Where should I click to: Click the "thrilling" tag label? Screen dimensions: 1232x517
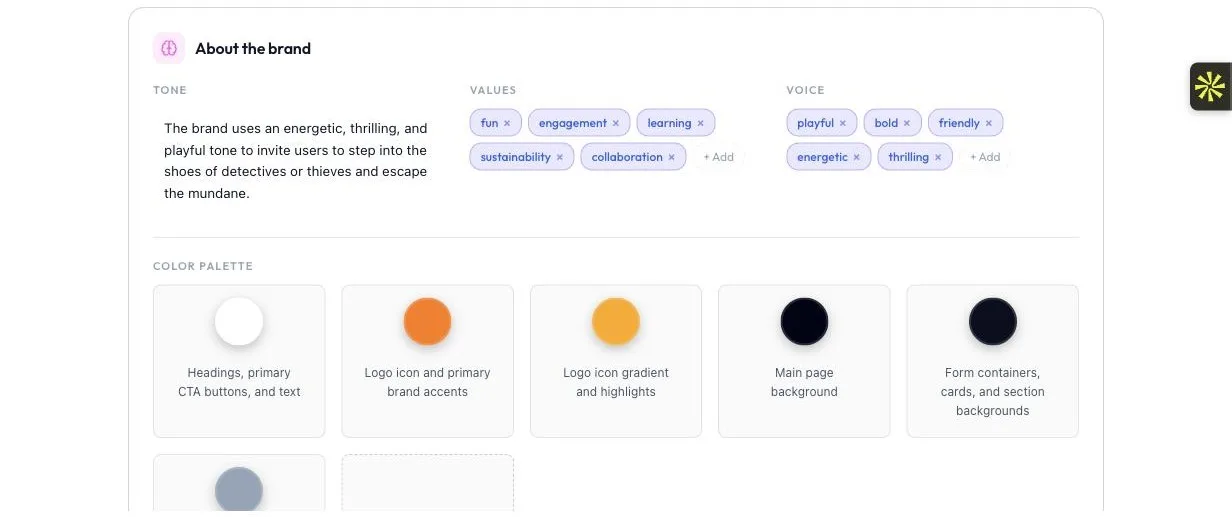click(x=909, y=157)
